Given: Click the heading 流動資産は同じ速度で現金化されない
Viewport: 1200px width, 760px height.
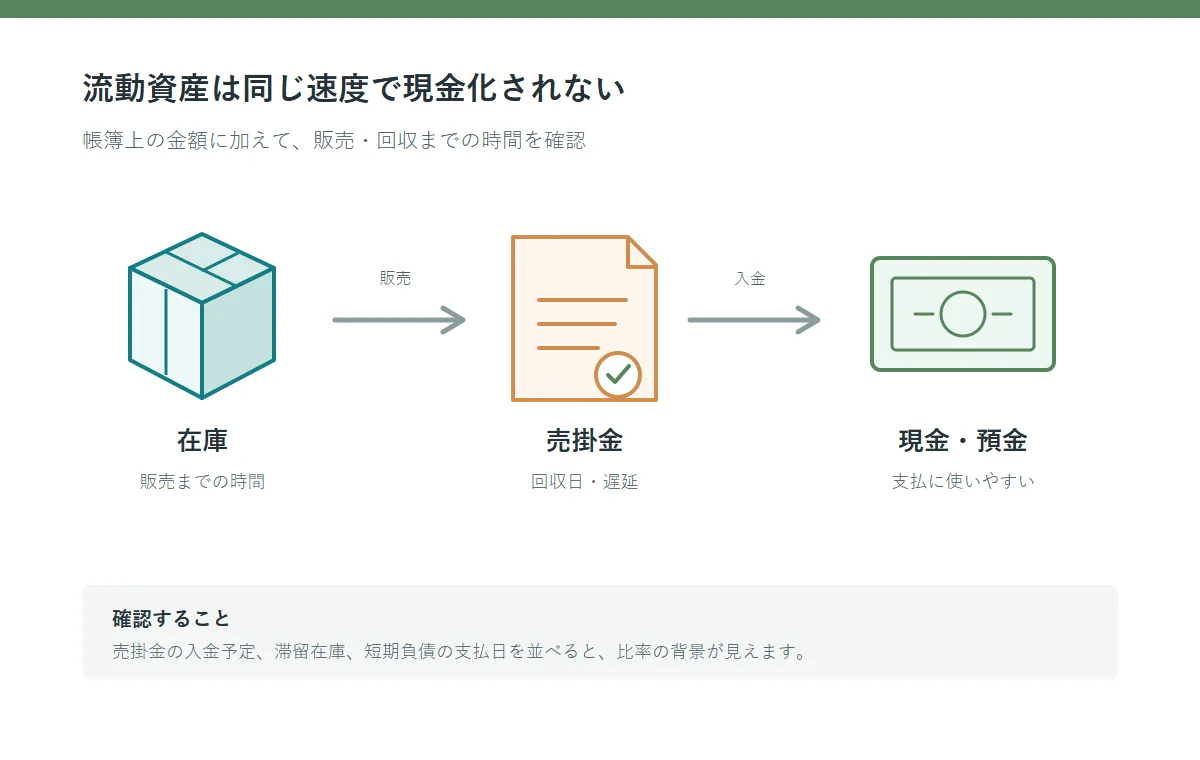Looking at the screenshot, I should coord(354,88).
